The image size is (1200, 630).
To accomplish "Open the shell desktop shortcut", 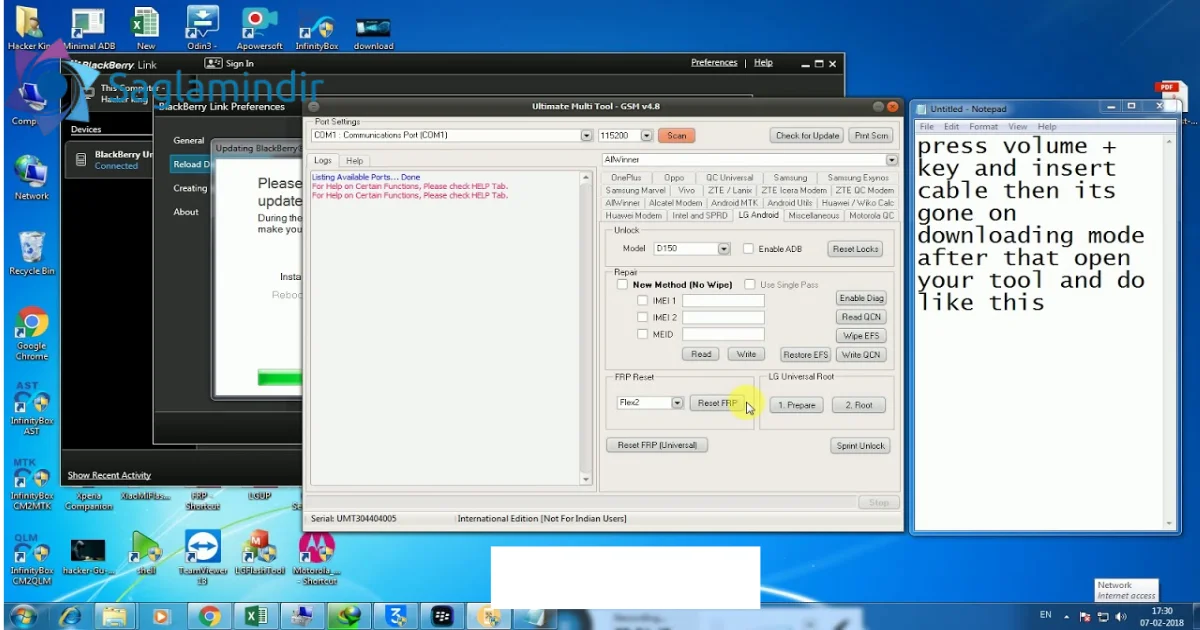I will tap(146, 553).
